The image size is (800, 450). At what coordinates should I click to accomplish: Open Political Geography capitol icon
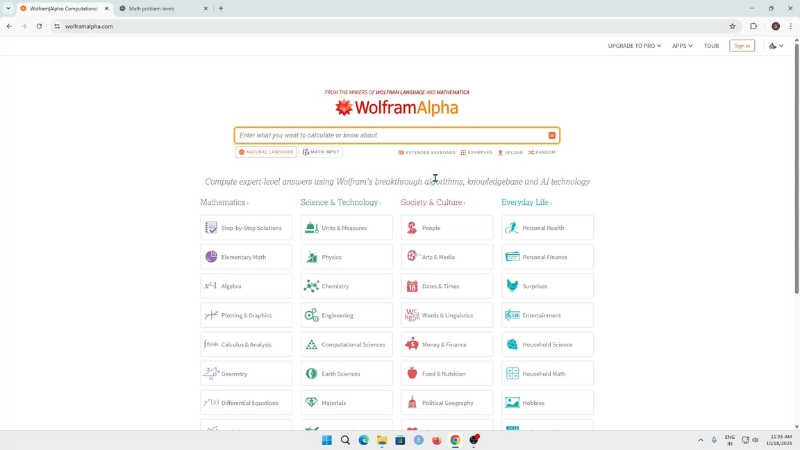pyautogui.click(x=412, y=403)
